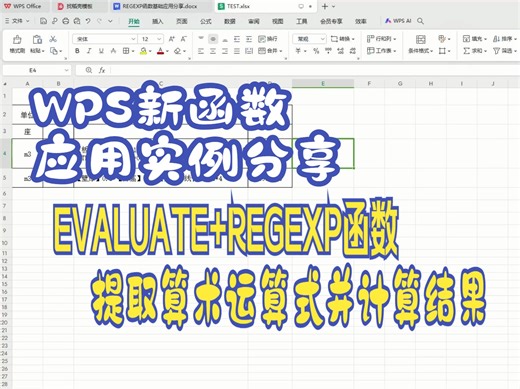Click Filter (筛选) funnel button
The height and width of the screenshot is (389, 520).
coord(505,51)
